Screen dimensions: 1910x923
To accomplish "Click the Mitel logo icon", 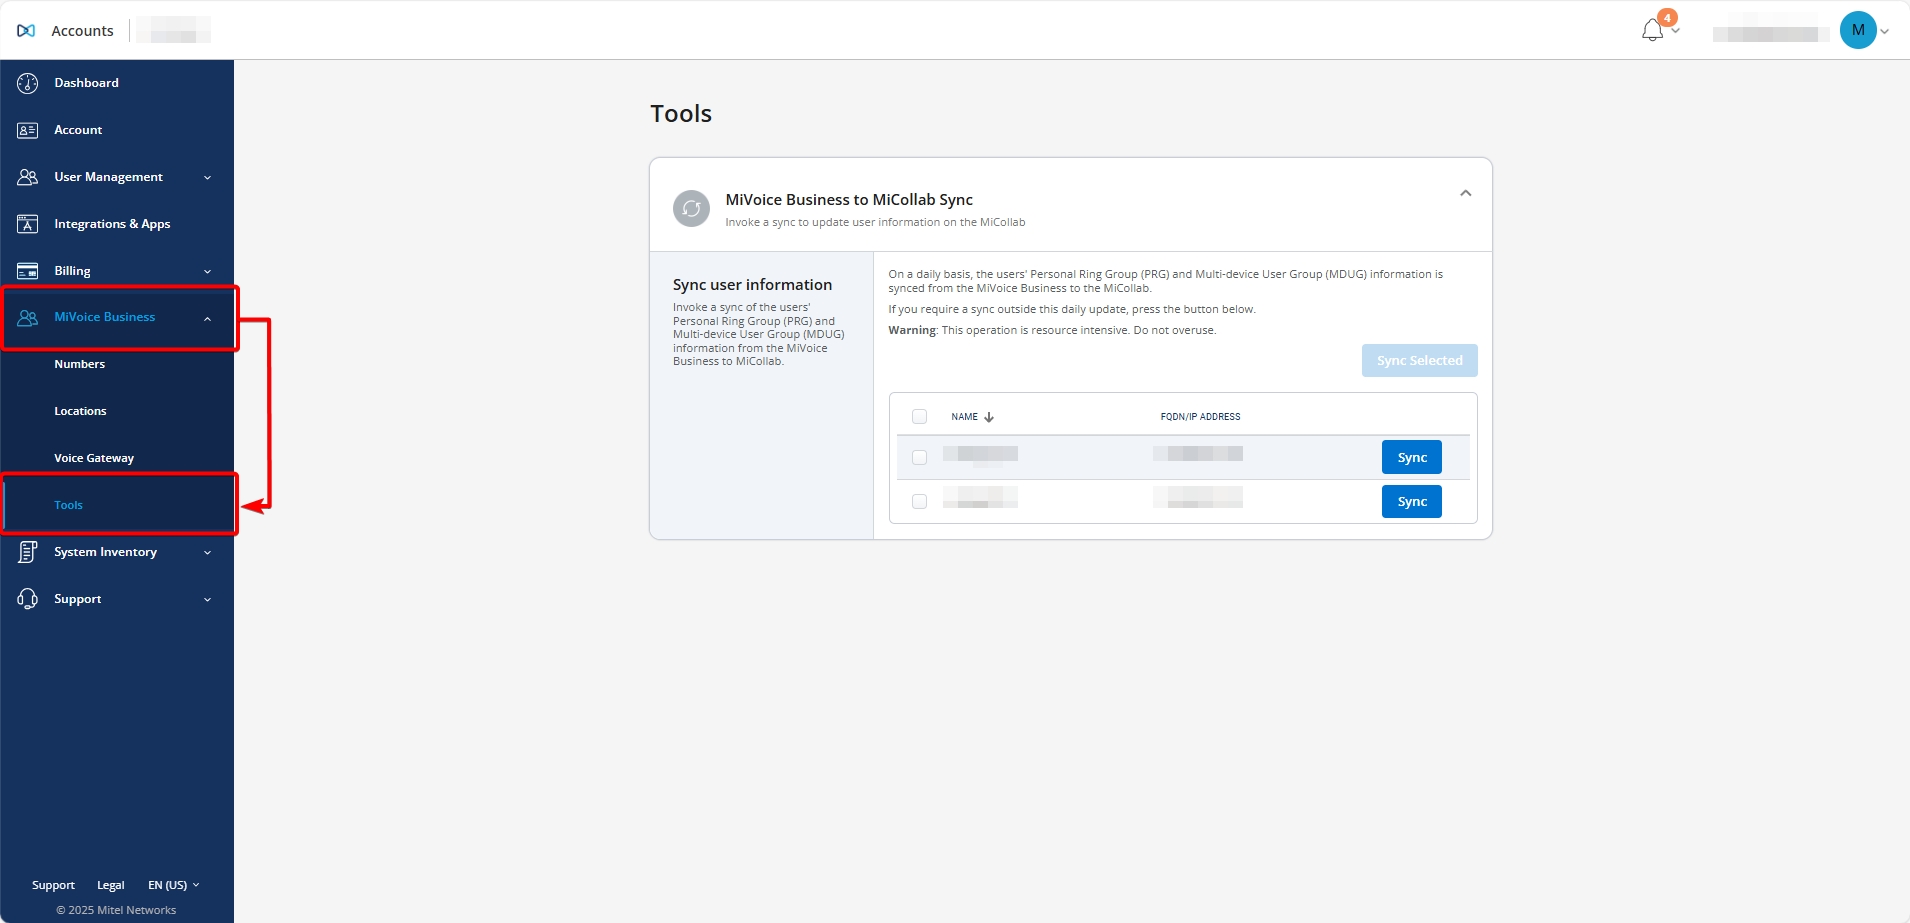I will (x=26, y=31).
